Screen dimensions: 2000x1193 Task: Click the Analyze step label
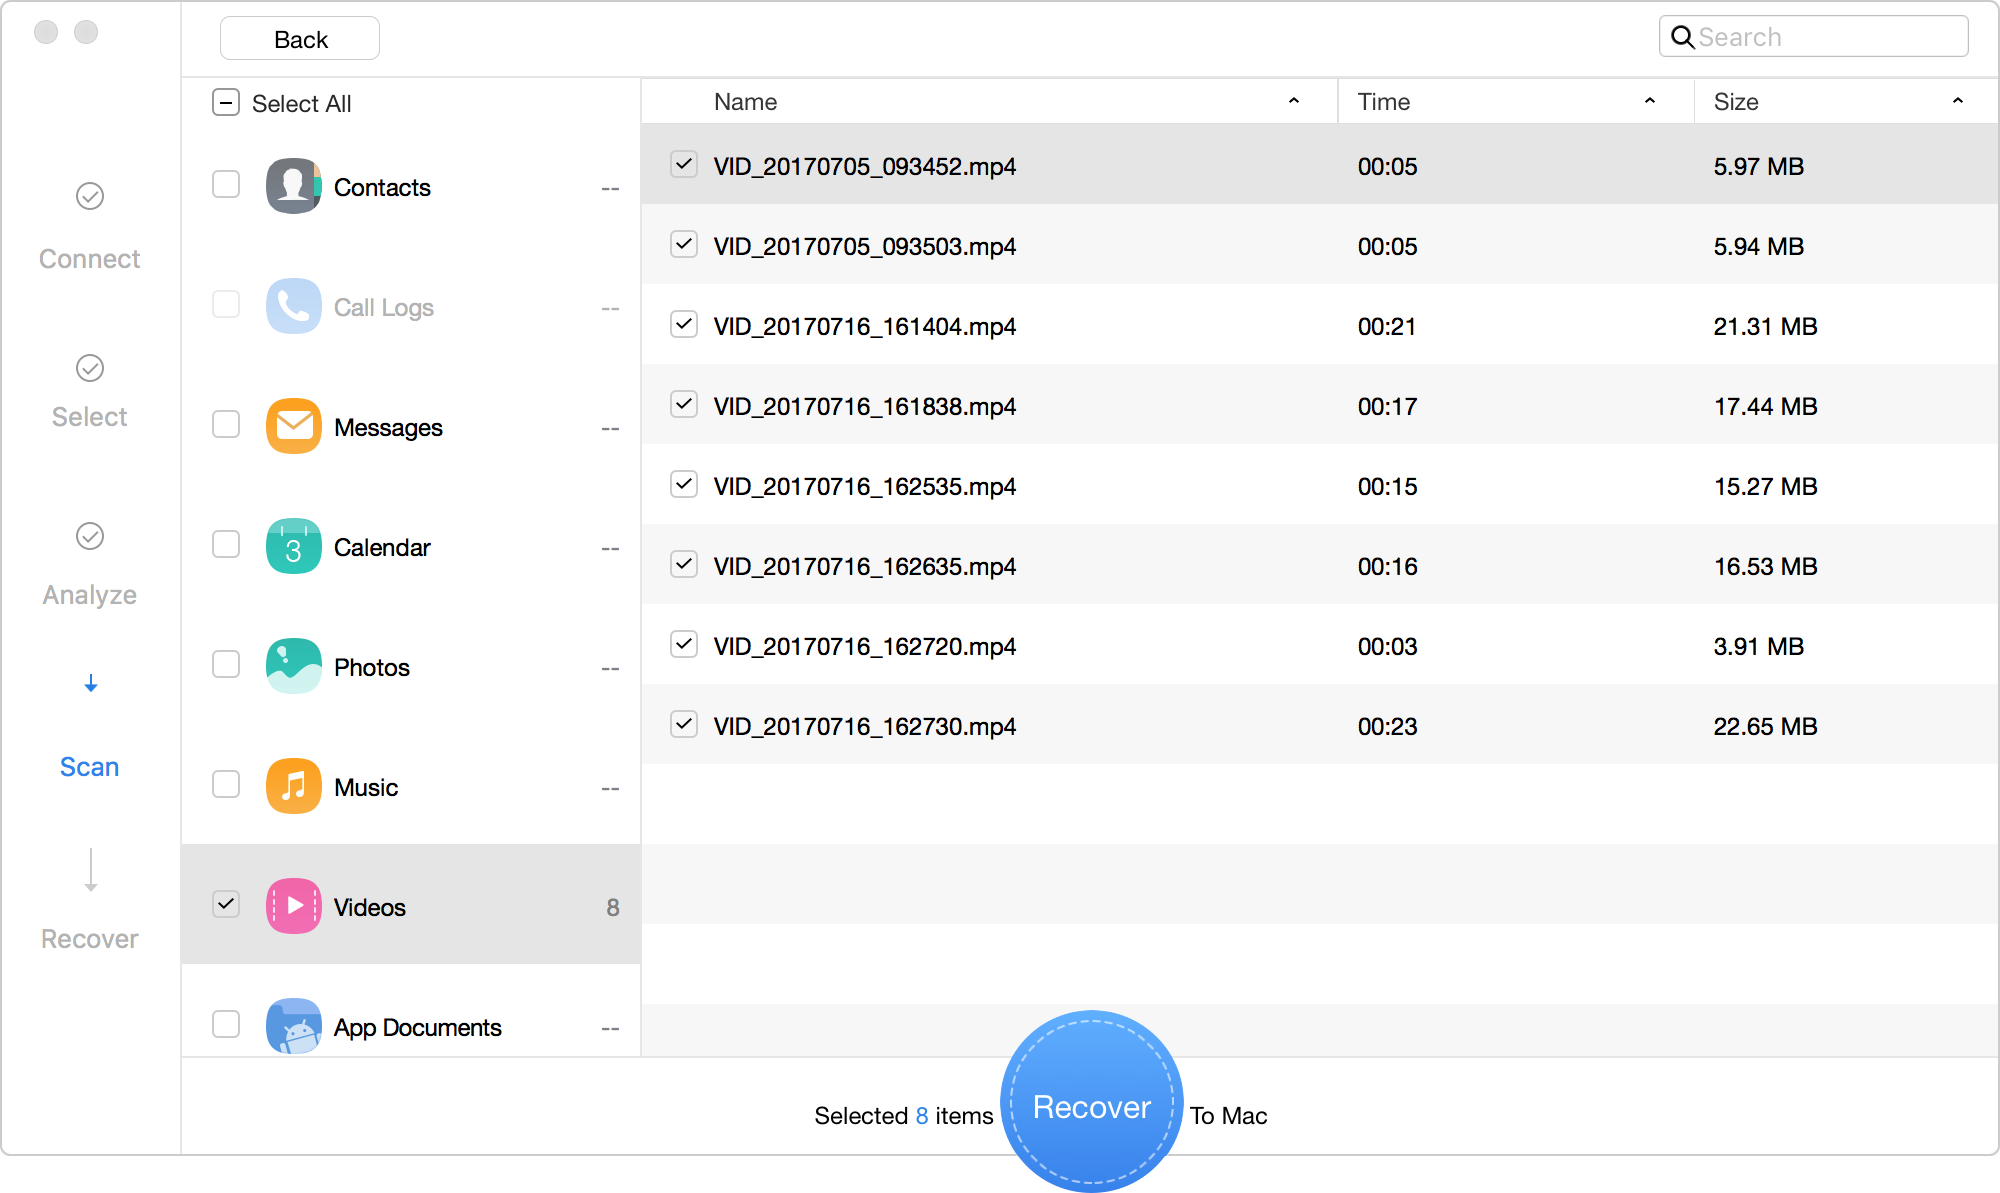click(90, 595)
